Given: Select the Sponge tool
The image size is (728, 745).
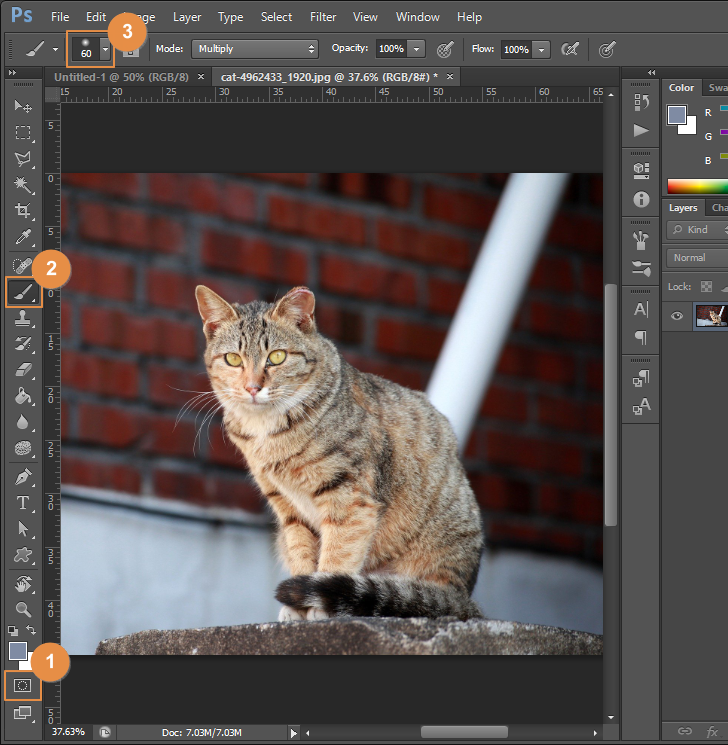Looking at the screenshot, I should (x=22, y=448).
